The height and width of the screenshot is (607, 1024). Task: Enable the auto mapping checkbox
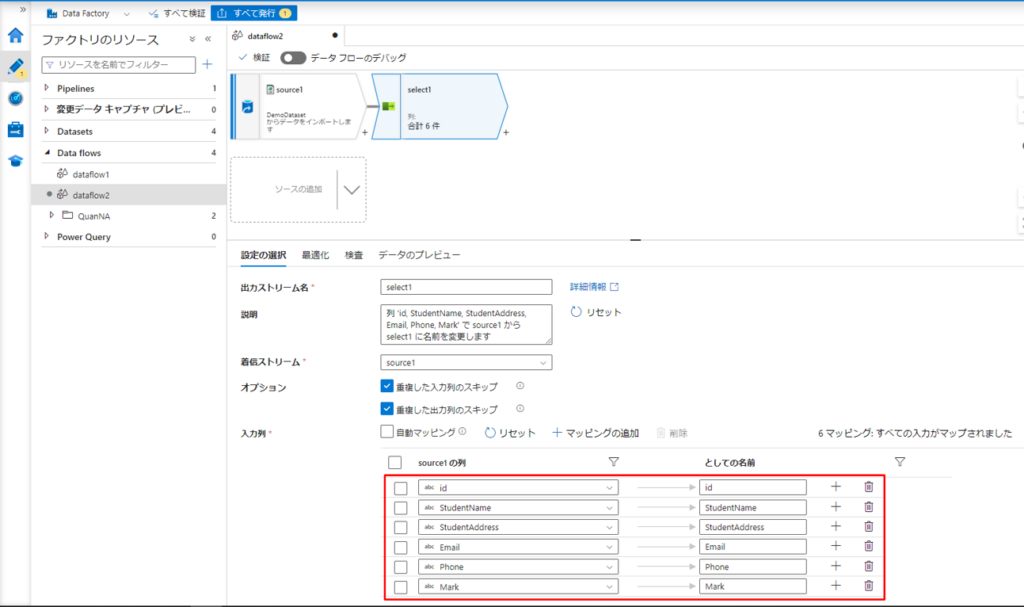point(387,432)
